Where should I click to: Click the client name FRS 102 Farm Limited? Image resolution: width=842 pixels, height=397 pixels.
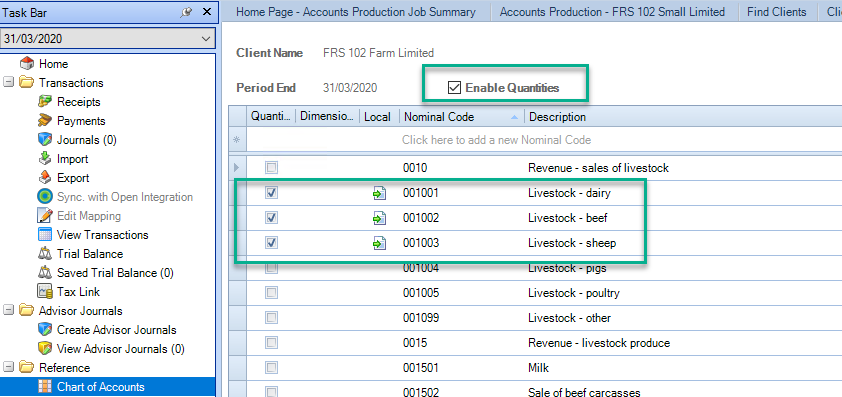[379, 53]
